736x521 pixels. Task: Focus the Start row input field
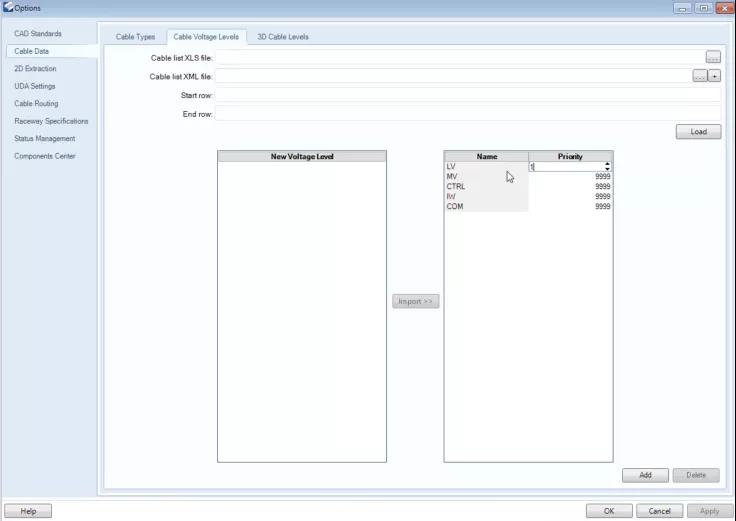(468, 95)
